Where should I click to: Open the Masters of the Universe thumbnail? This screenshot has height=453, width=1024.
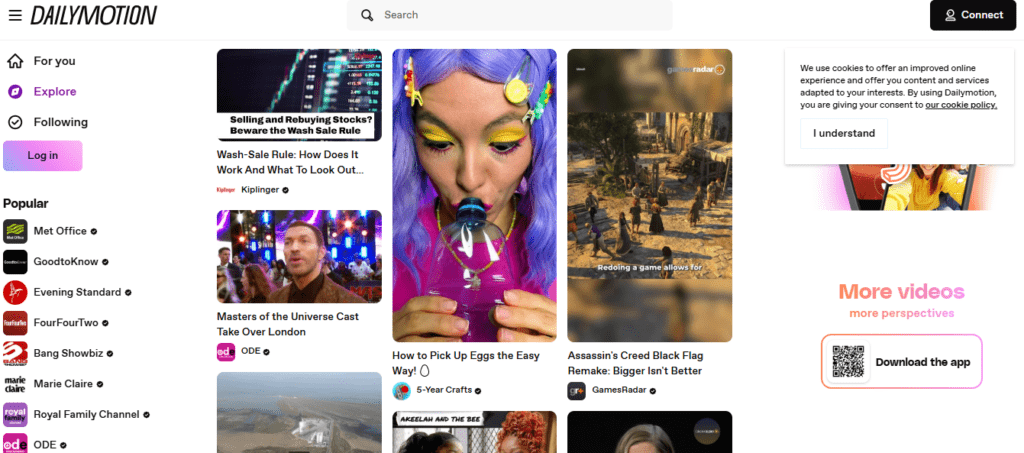click(299, 257)
